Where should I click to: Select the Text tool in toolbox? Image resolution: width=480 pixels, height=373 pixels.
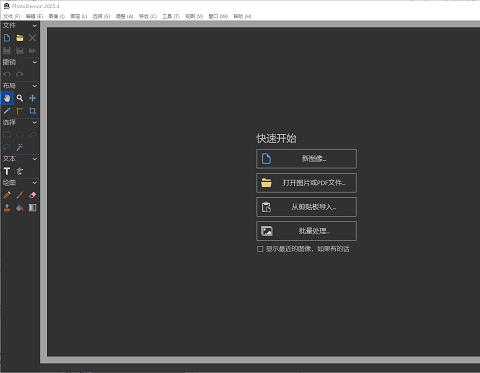tap(7, 171)
